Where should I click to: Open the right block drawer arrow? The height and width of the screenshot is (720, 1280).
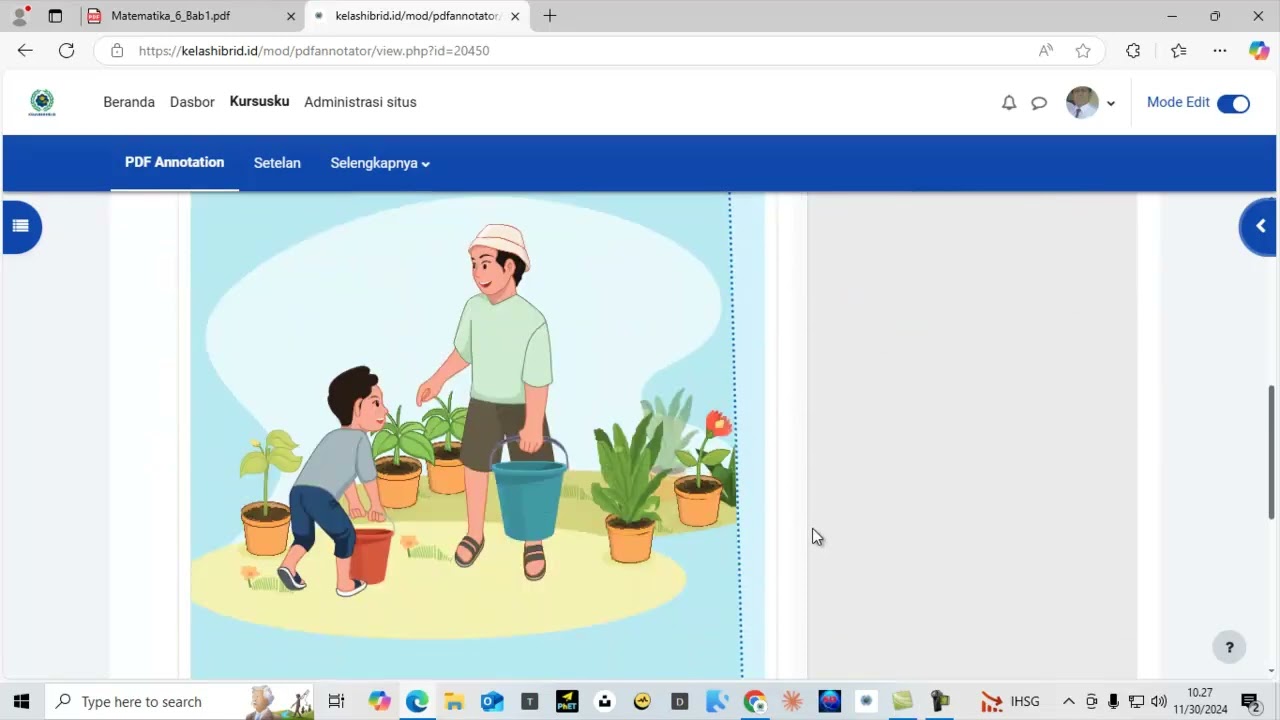(x=1259, y=226)
